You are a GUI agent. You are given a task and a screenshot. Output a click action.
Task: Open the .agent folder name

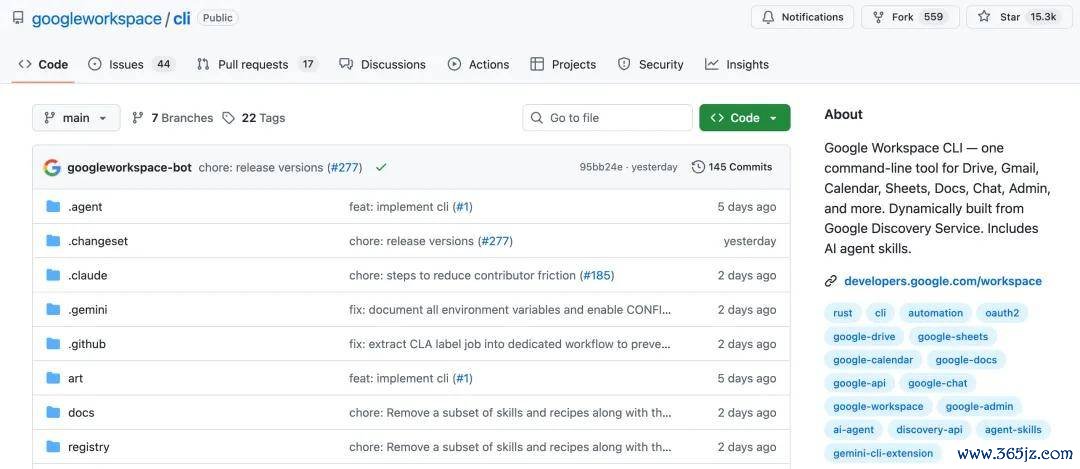pyautogui.click(x=85, y=207)
